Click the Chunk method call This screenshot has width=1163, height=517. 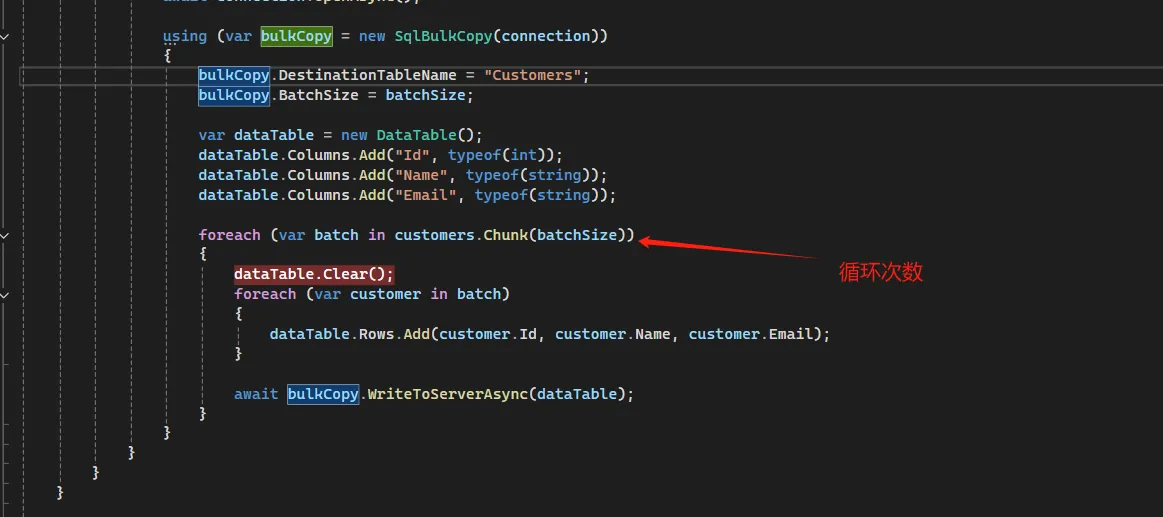[x=506, y=235]
